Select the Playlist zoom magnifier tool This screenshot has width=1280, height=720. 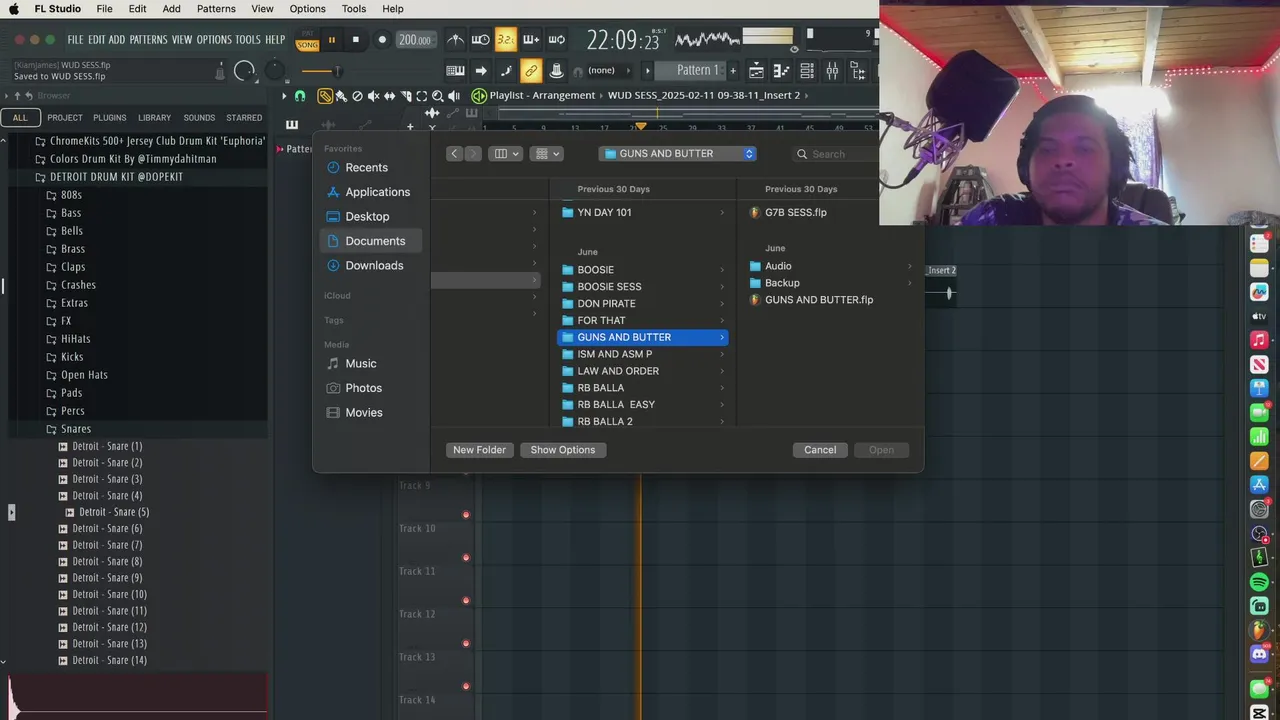(437, 96)
